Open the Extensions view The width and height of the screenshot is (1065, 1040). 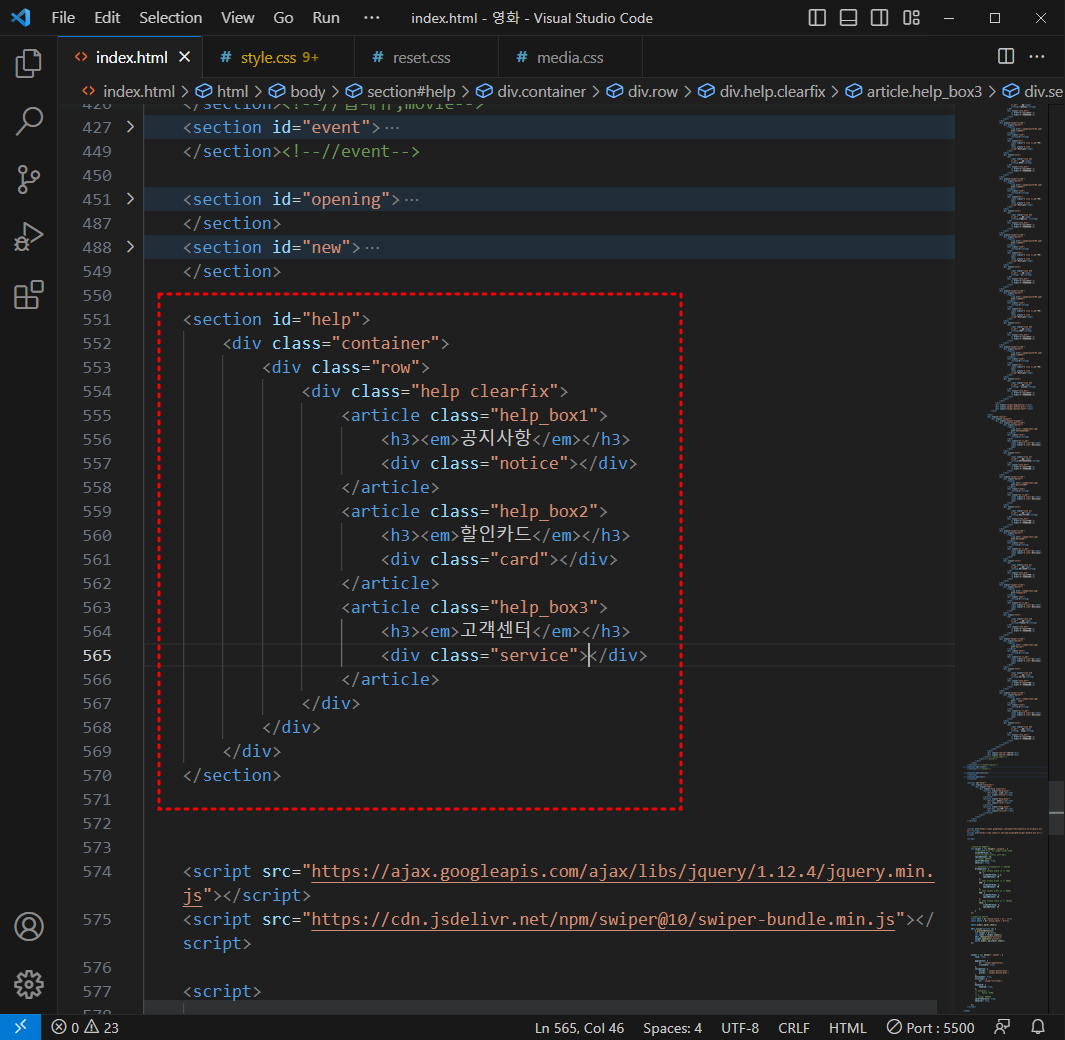(x=29, y=295)
